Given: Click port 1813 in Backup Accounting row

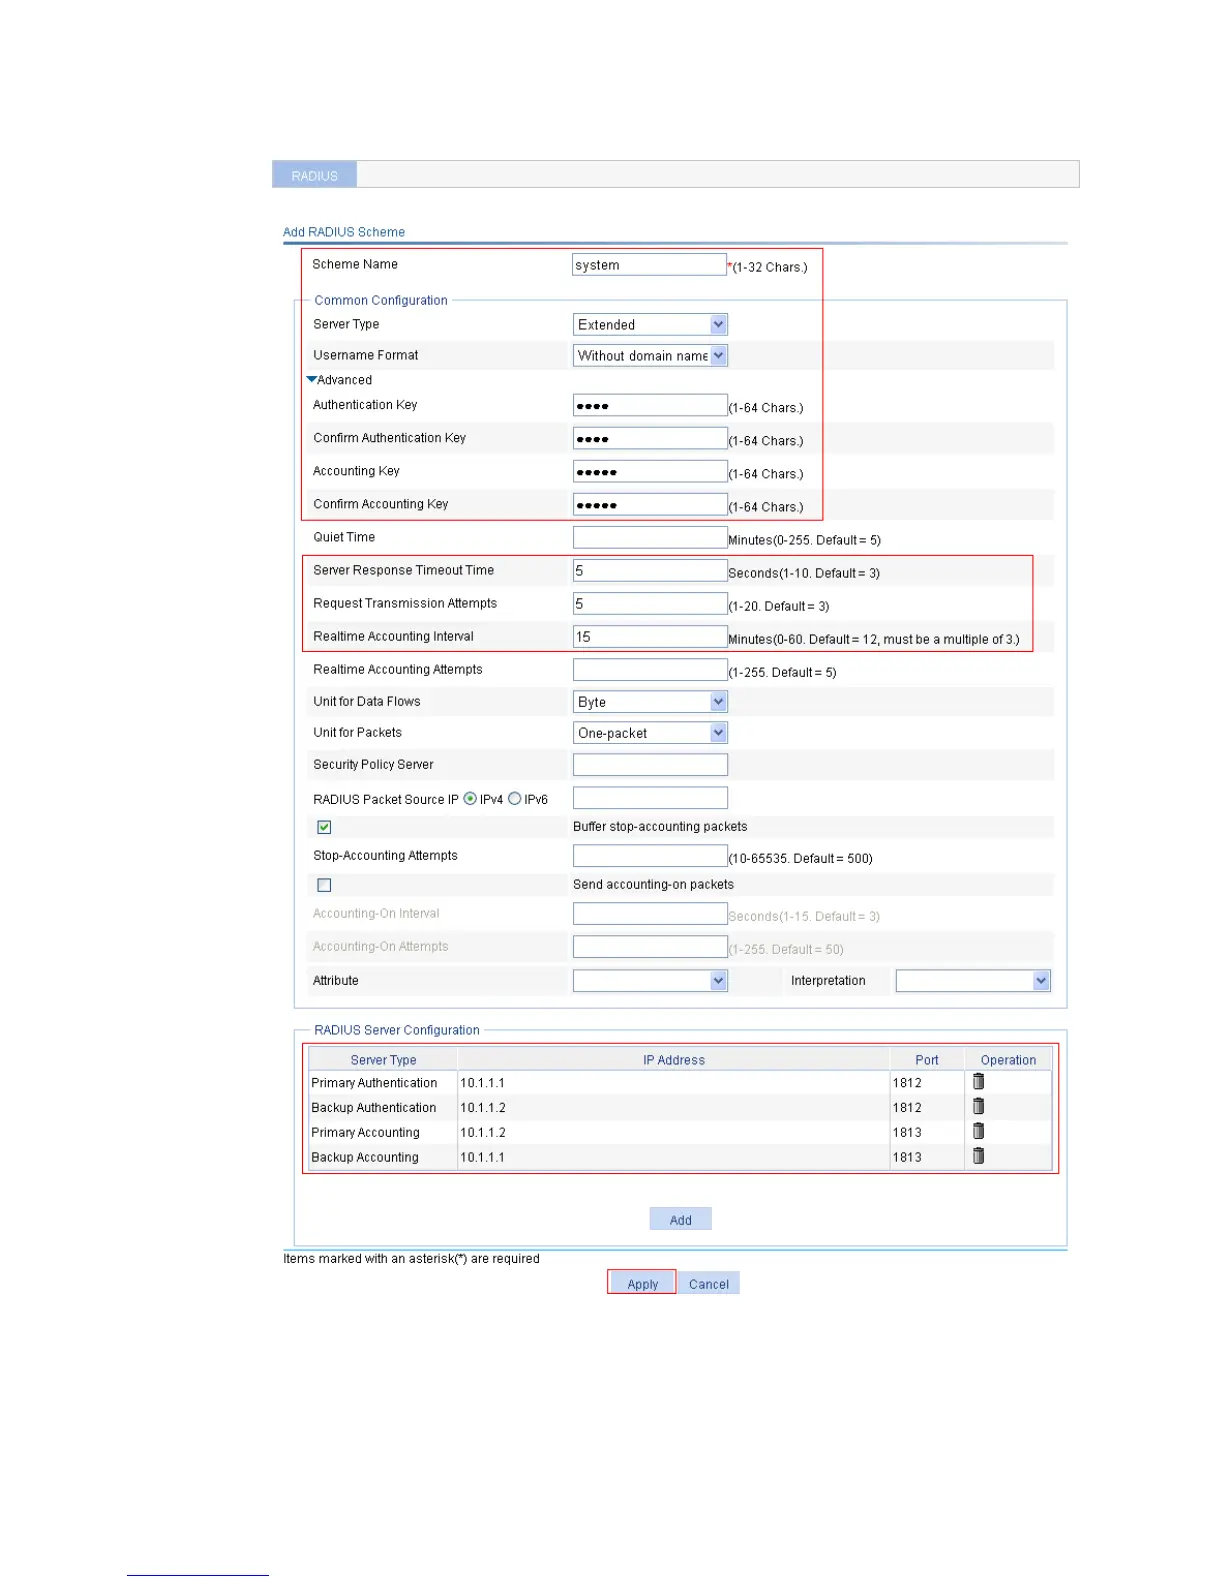Looking at the screenshot, I should 907,1157.
